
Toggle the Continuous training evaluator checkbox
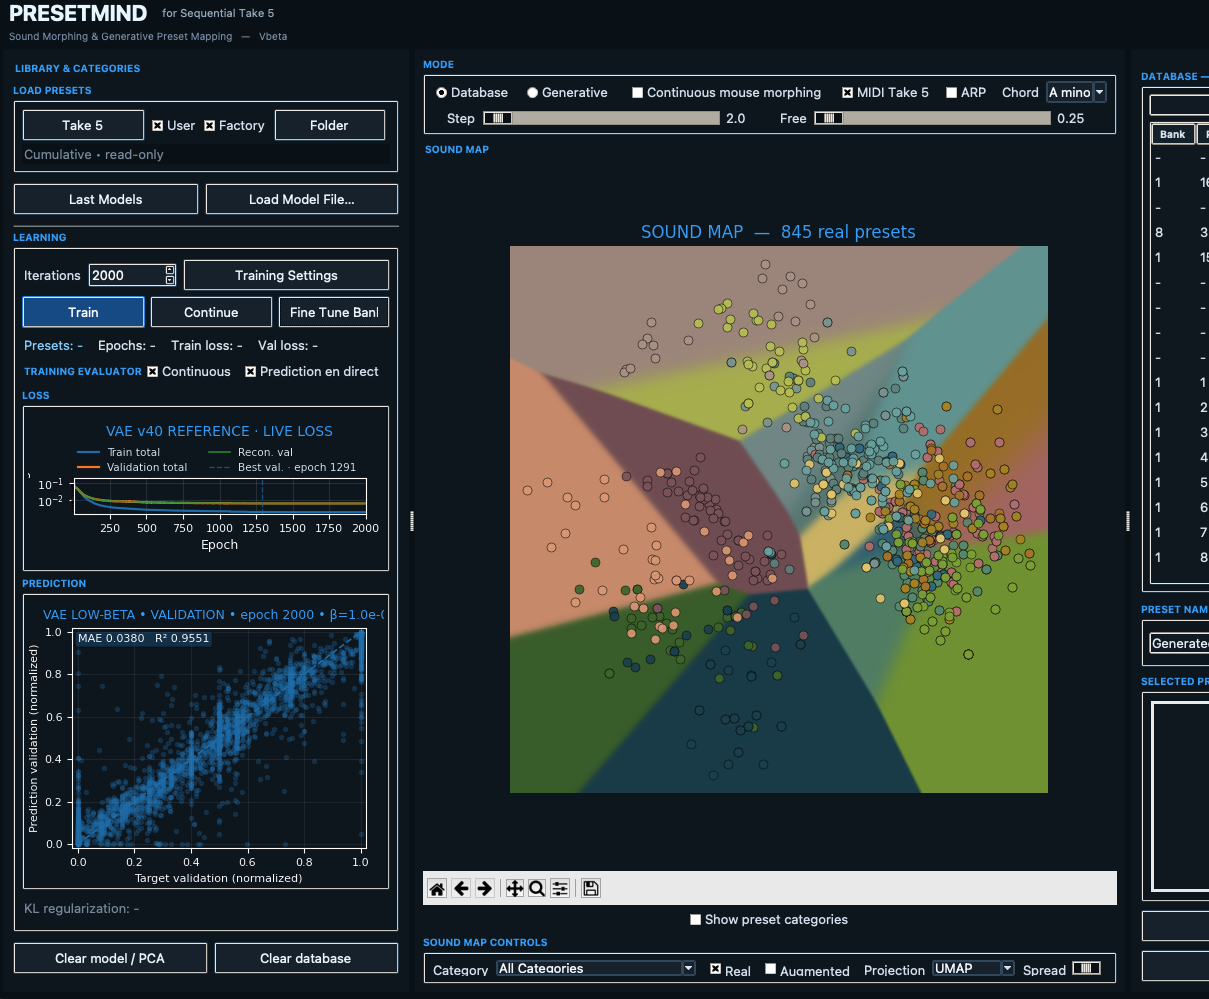(153, 371)
